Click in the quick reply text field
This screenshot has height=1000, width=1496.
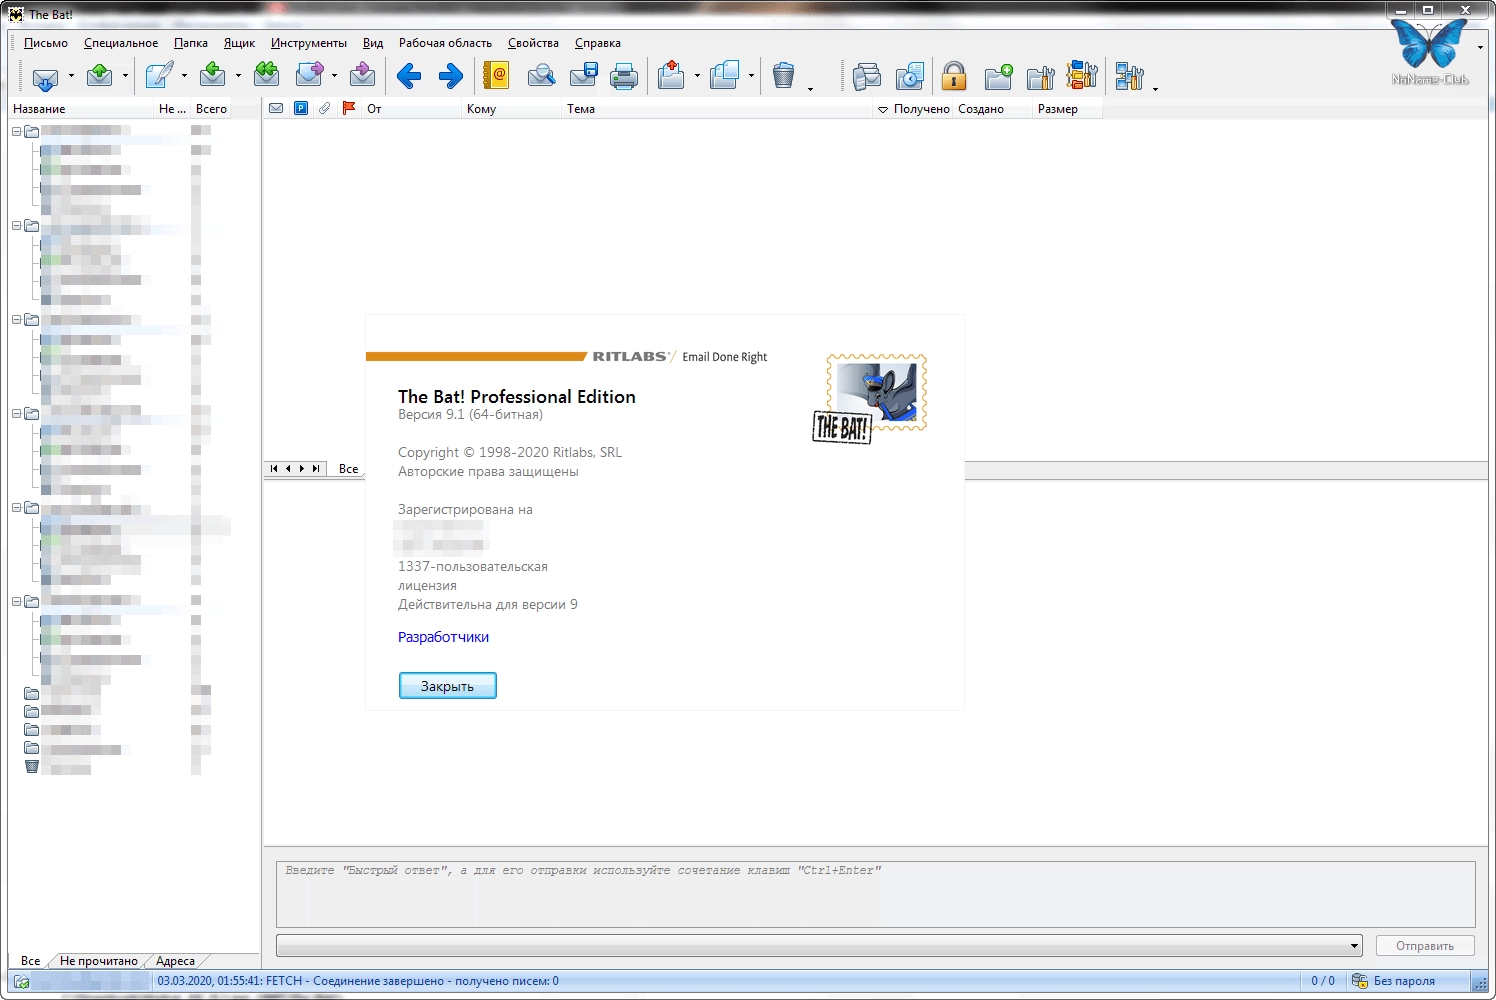(875, 894)
